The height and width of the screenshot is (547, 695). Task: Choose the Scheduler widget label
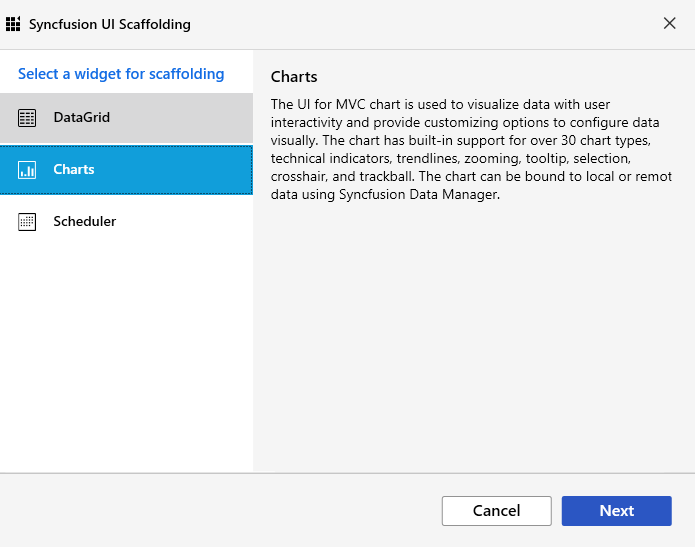(x=85, y=221)
